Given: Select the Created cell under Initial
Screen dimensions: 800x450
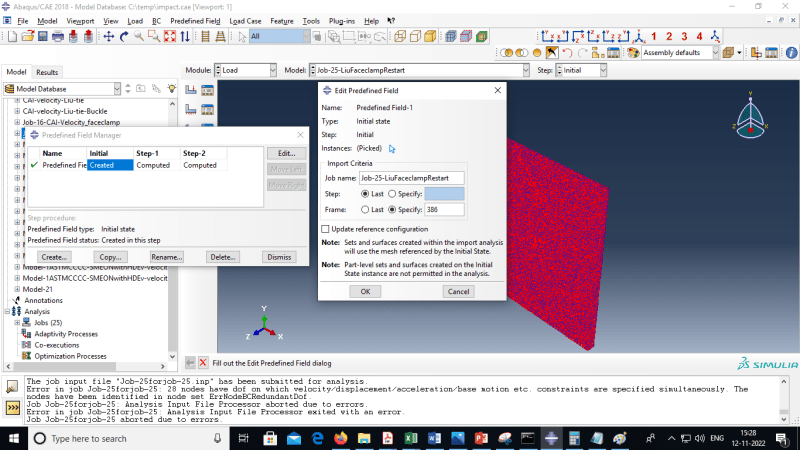Looking at the screenshot, I should click(110, 165).
